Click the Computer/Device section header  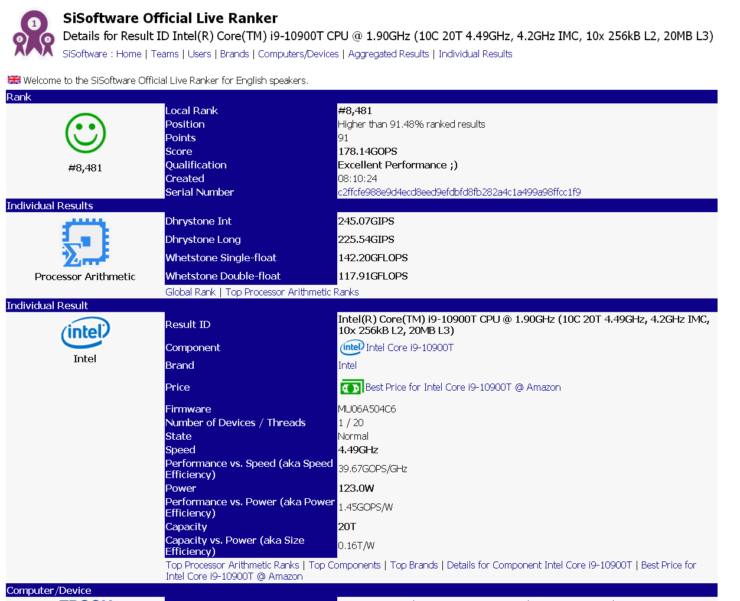(362, 590)
